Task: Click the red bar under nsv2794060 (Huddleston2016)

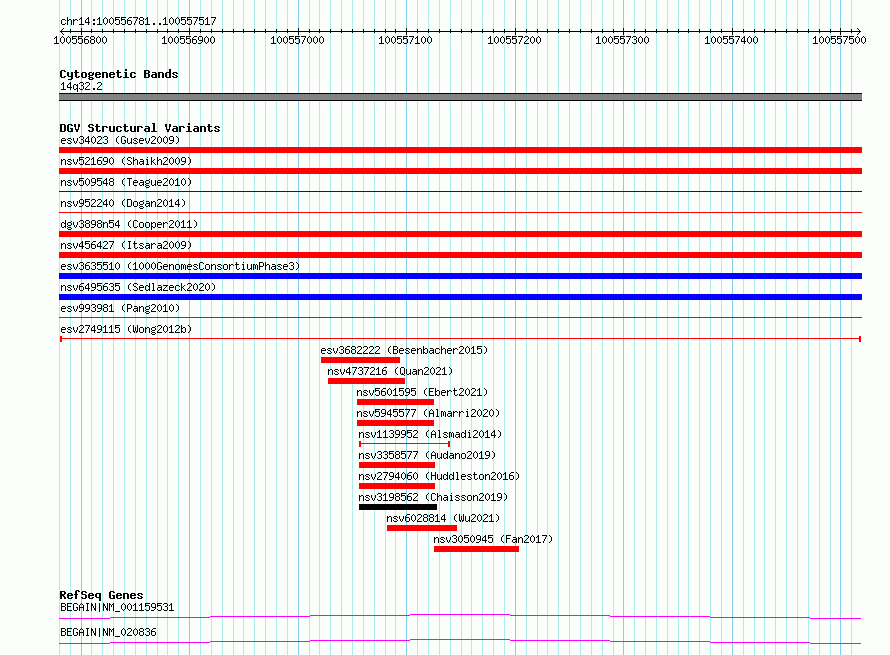Action: coord(397,486)
